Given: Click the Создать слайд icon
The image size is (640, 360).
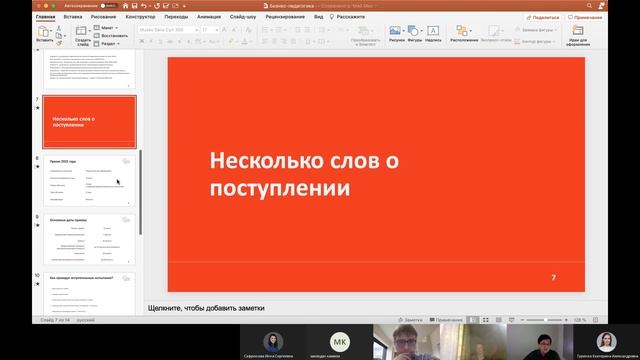Looking at the screenshot, I should [x=81, y=31].
